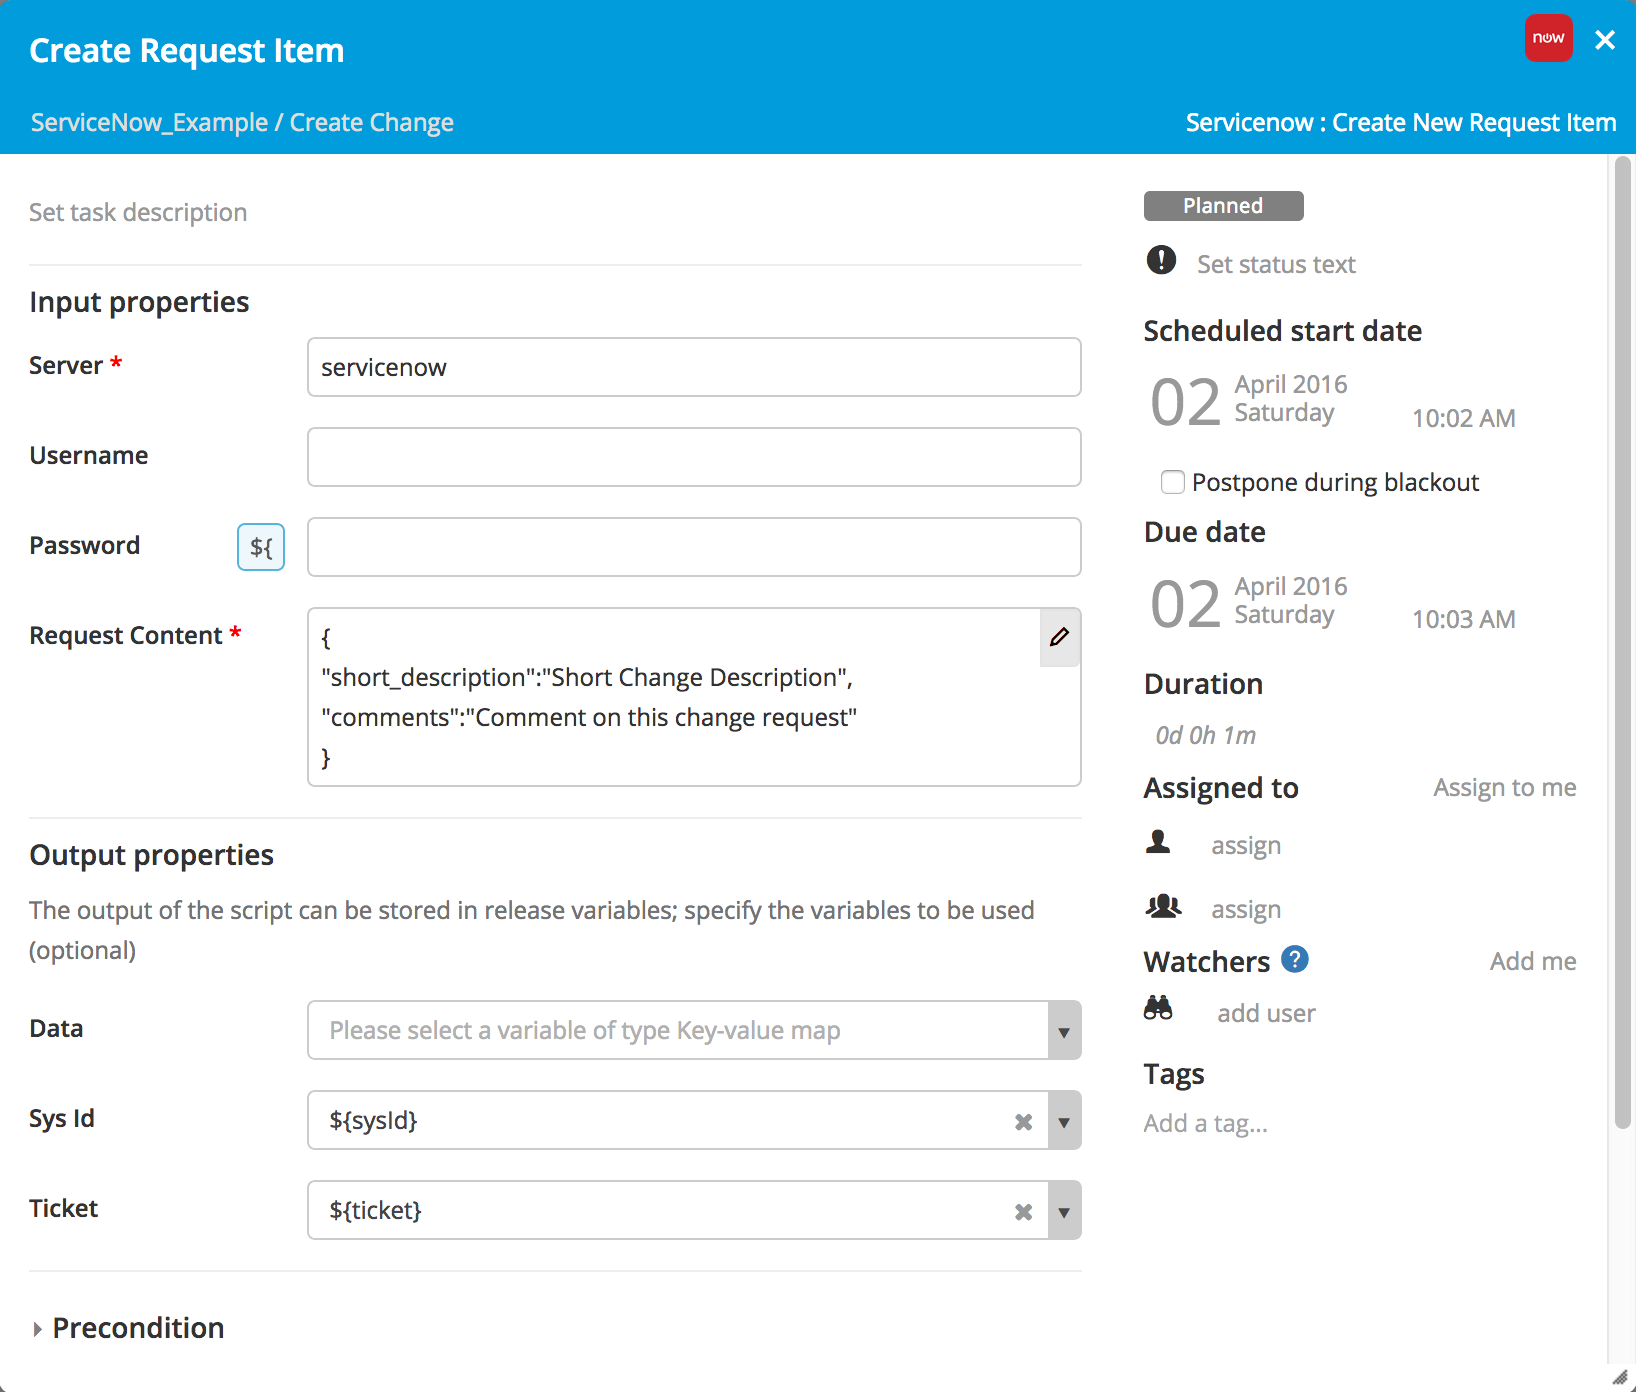Click the scheduled start time 10:02 AM
This screenshot has height=1392, width=1636.
coord(1464,418)
